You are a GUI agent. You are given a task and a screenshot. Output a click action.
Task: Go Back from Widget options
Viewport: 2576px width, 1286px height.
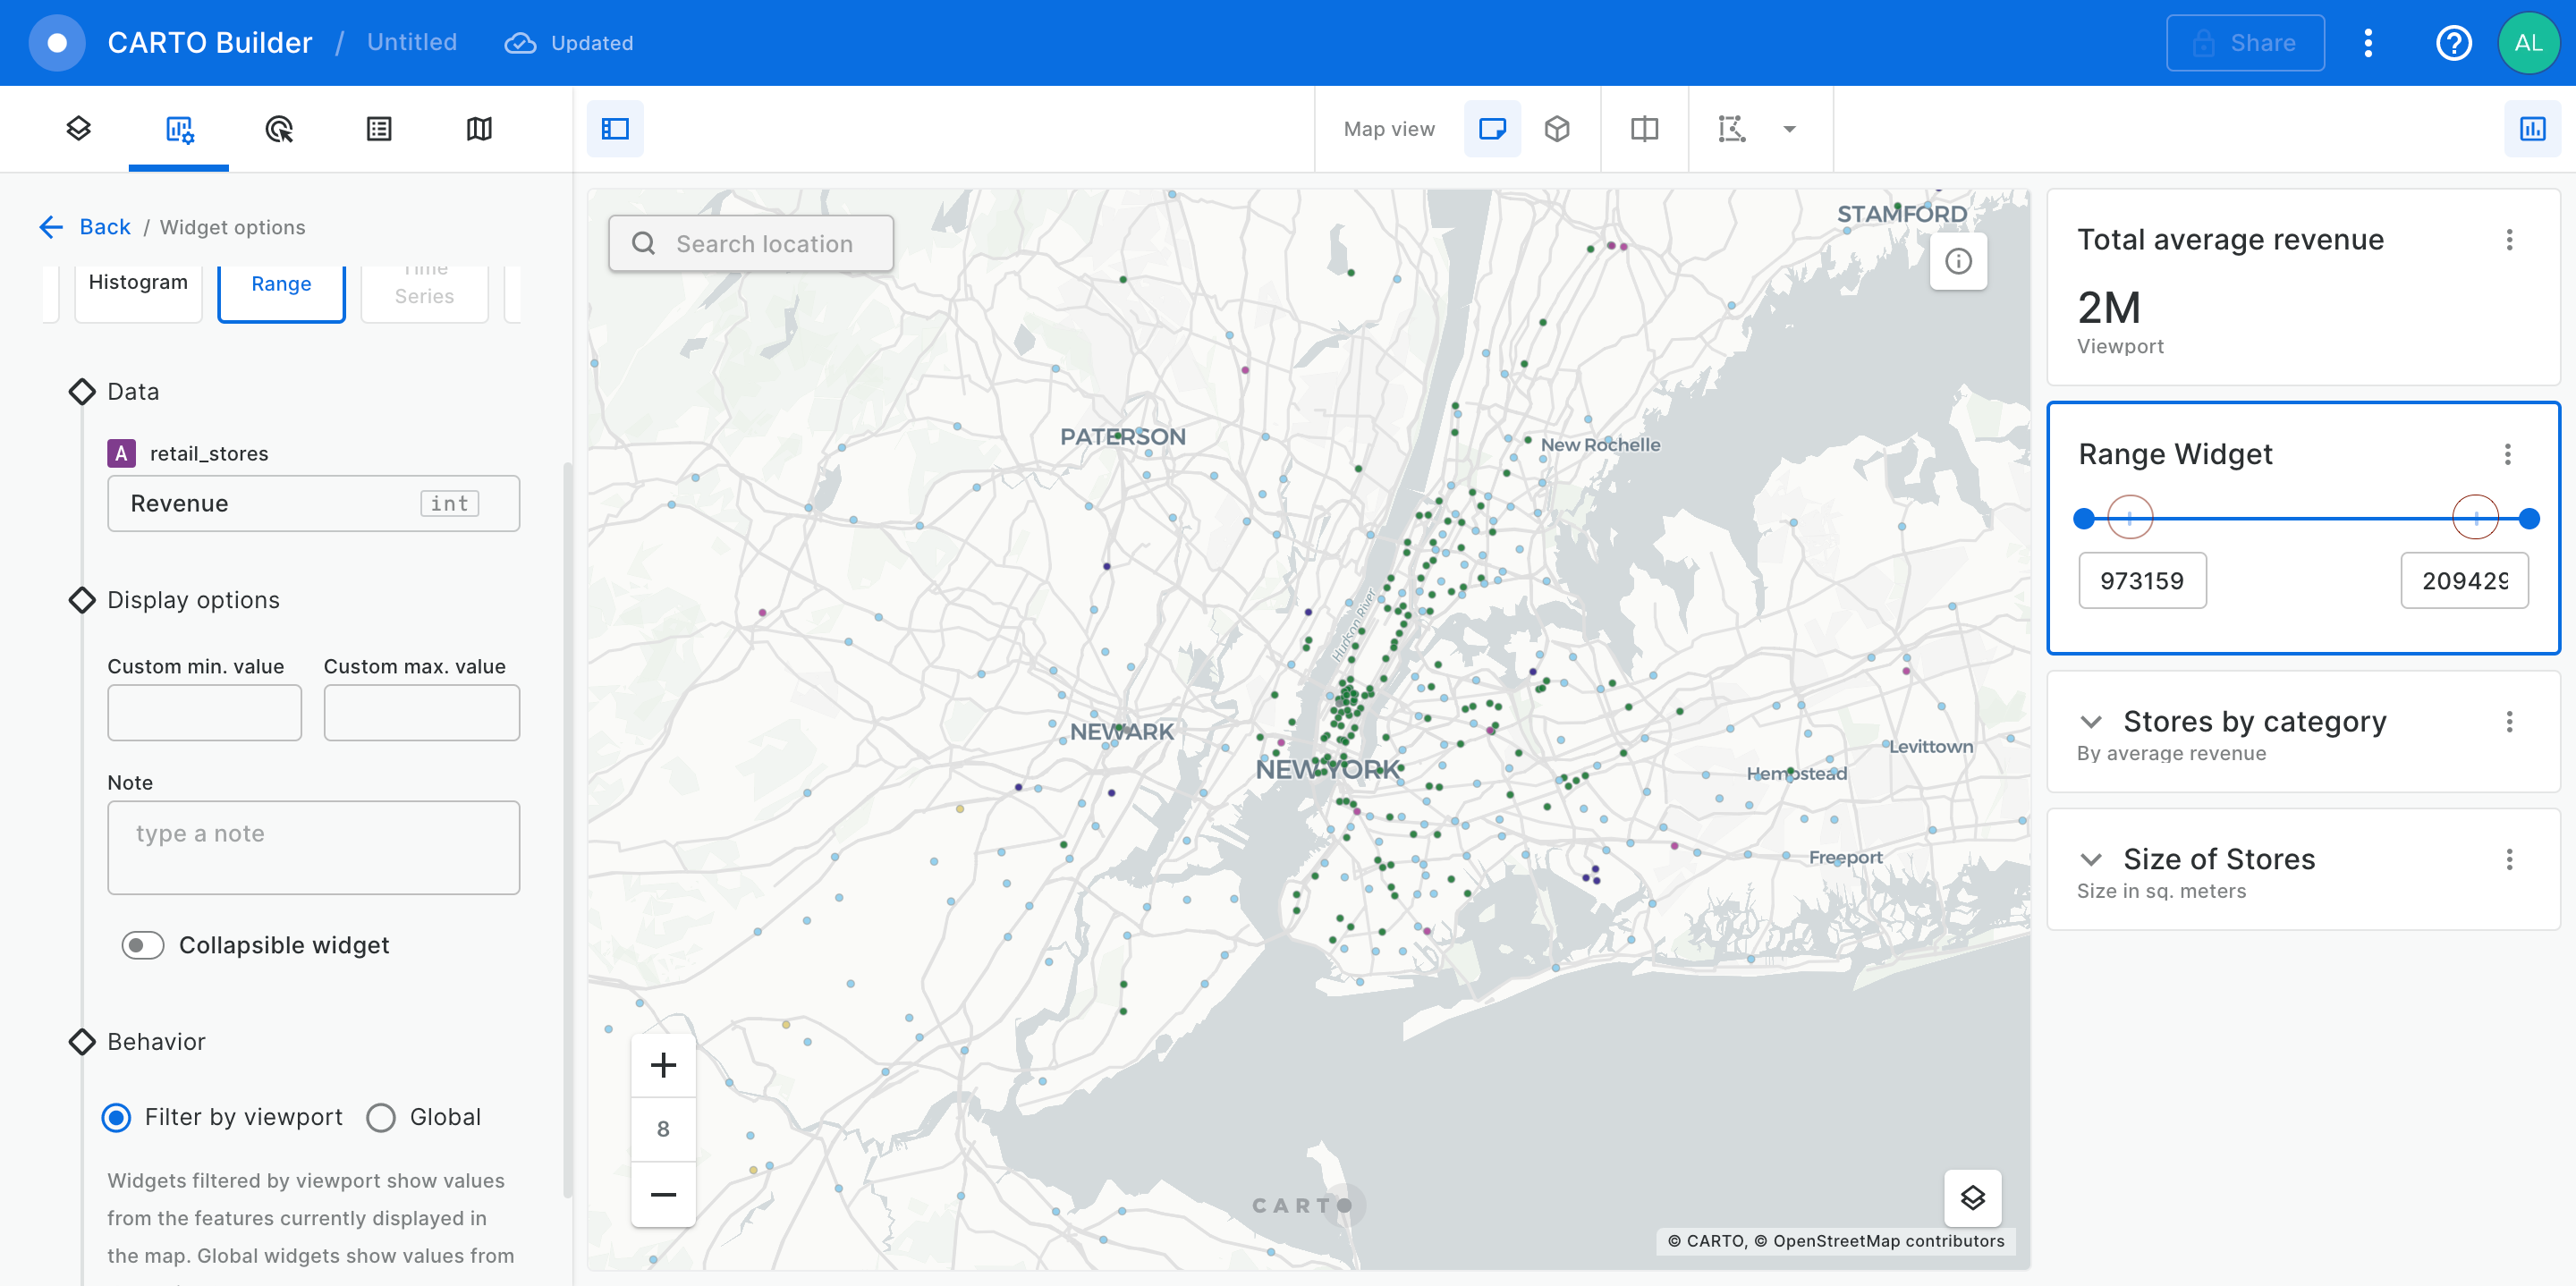tap(86, 227)
